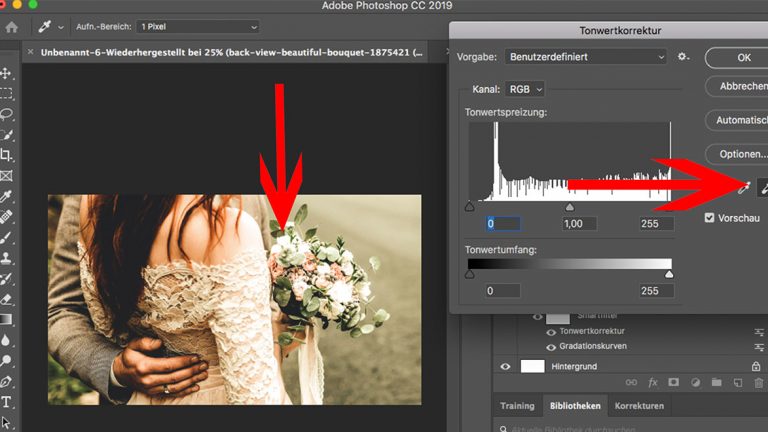Select the Frame tool

click(6, 175)
